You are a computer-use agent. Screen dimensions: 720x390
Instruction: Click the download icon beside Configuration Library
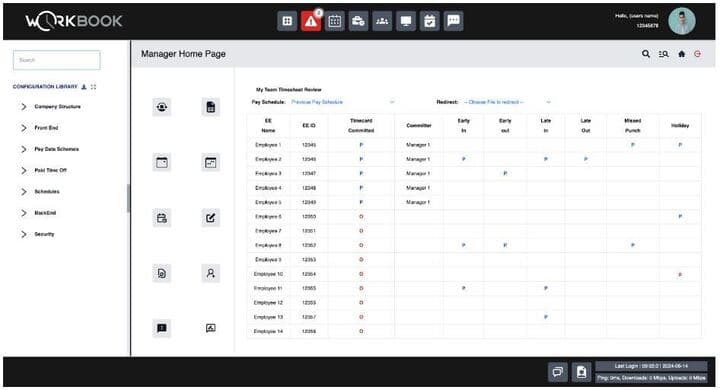84,86
